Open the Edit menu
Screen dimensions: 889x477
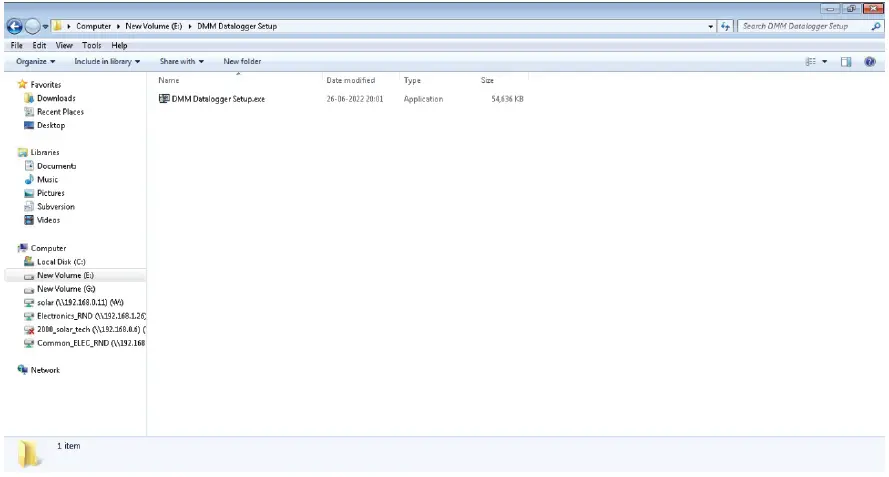(x=39, y=45)
